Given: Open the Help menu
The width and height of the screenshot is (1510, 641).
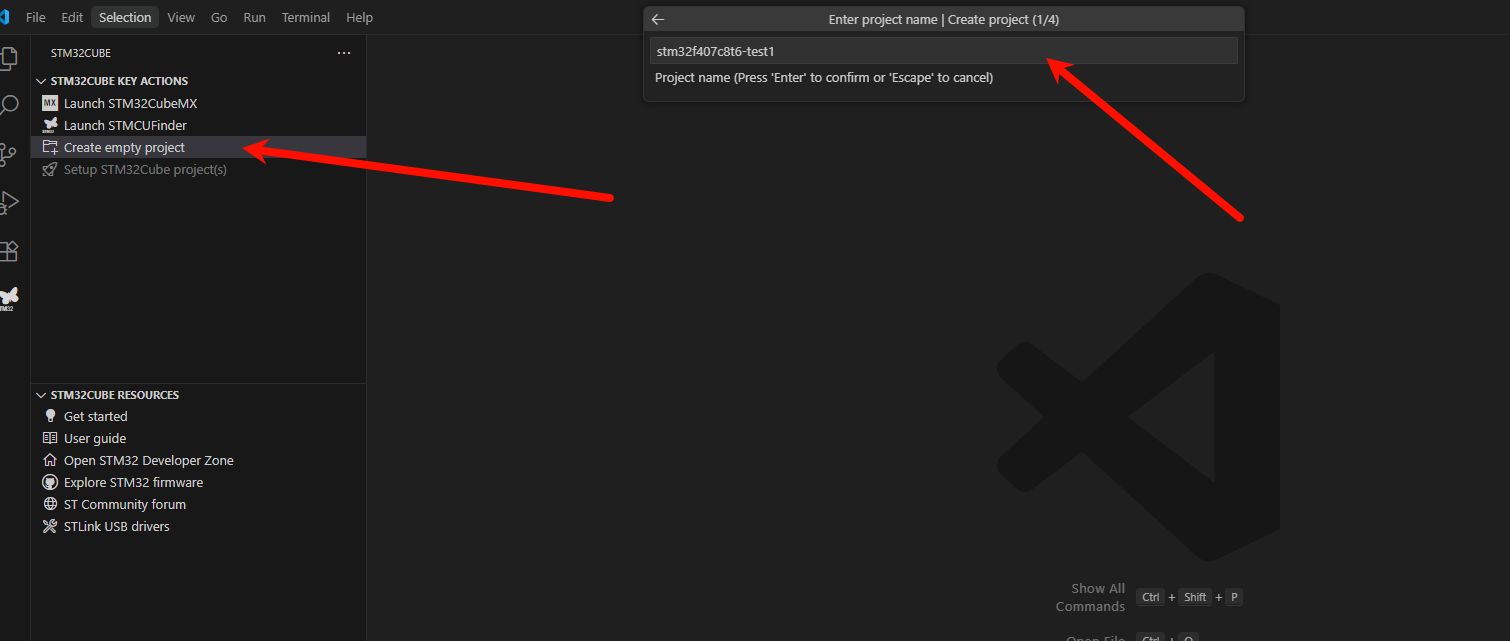Looking at the screenshot, I should pyautogui.click(x=359, y=17).
